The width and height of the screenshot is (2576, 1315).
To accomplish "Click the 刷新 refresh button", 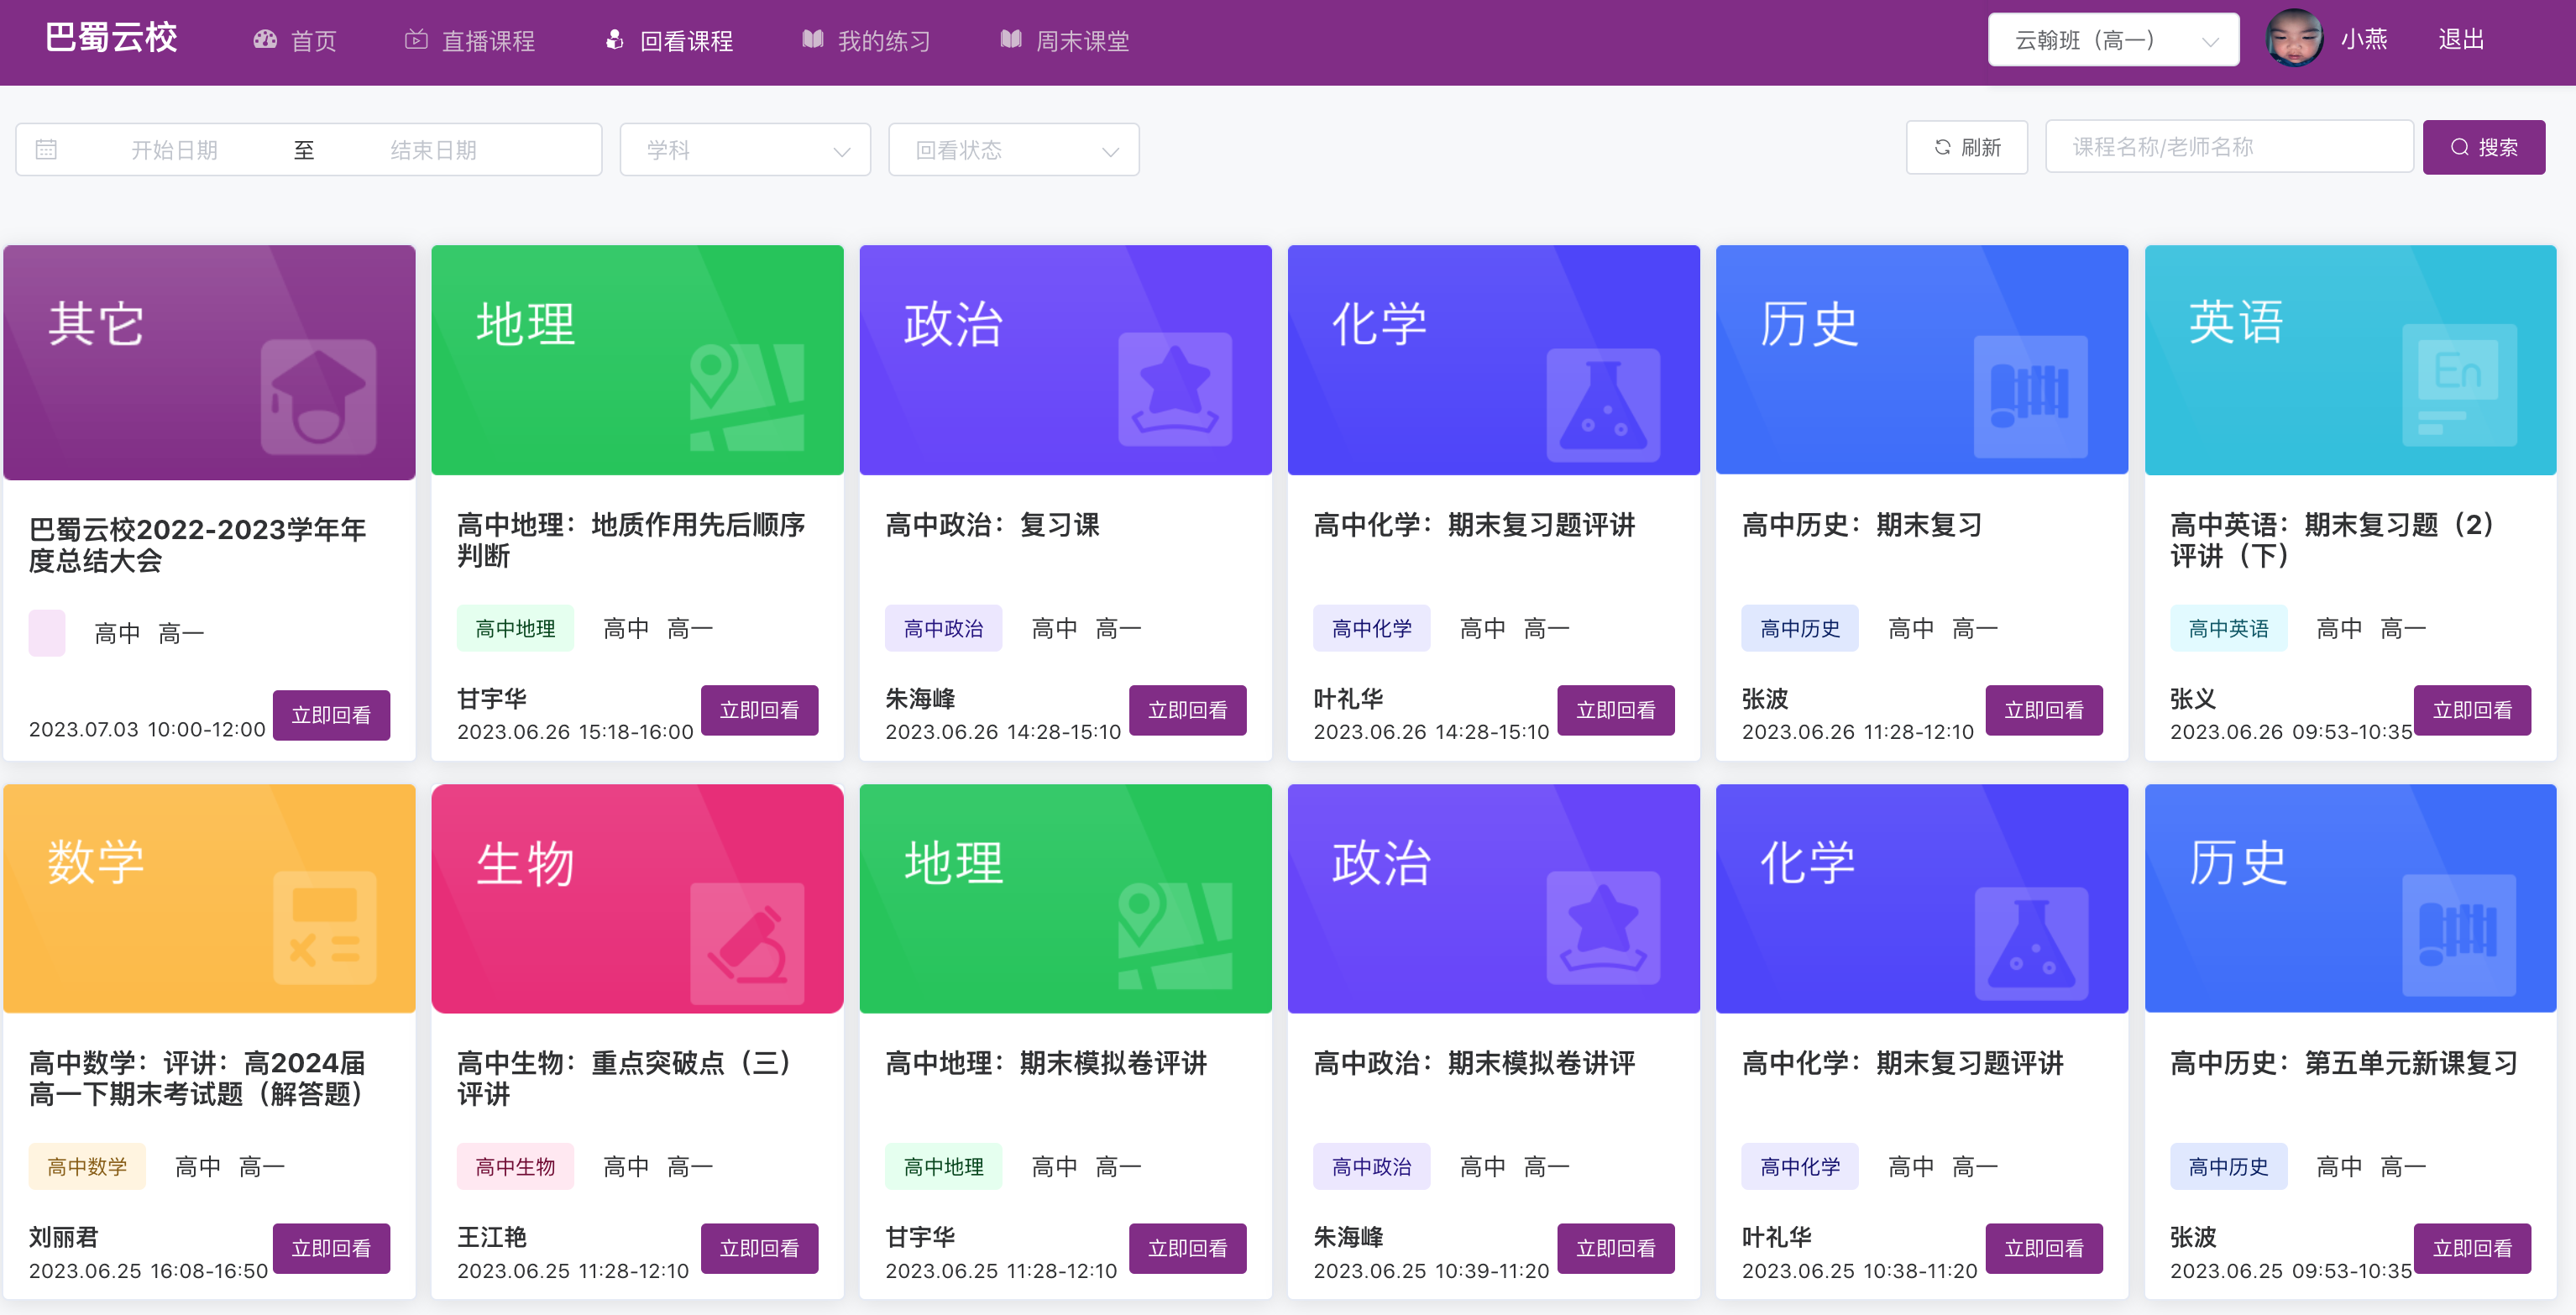I will coord(1966,148).
